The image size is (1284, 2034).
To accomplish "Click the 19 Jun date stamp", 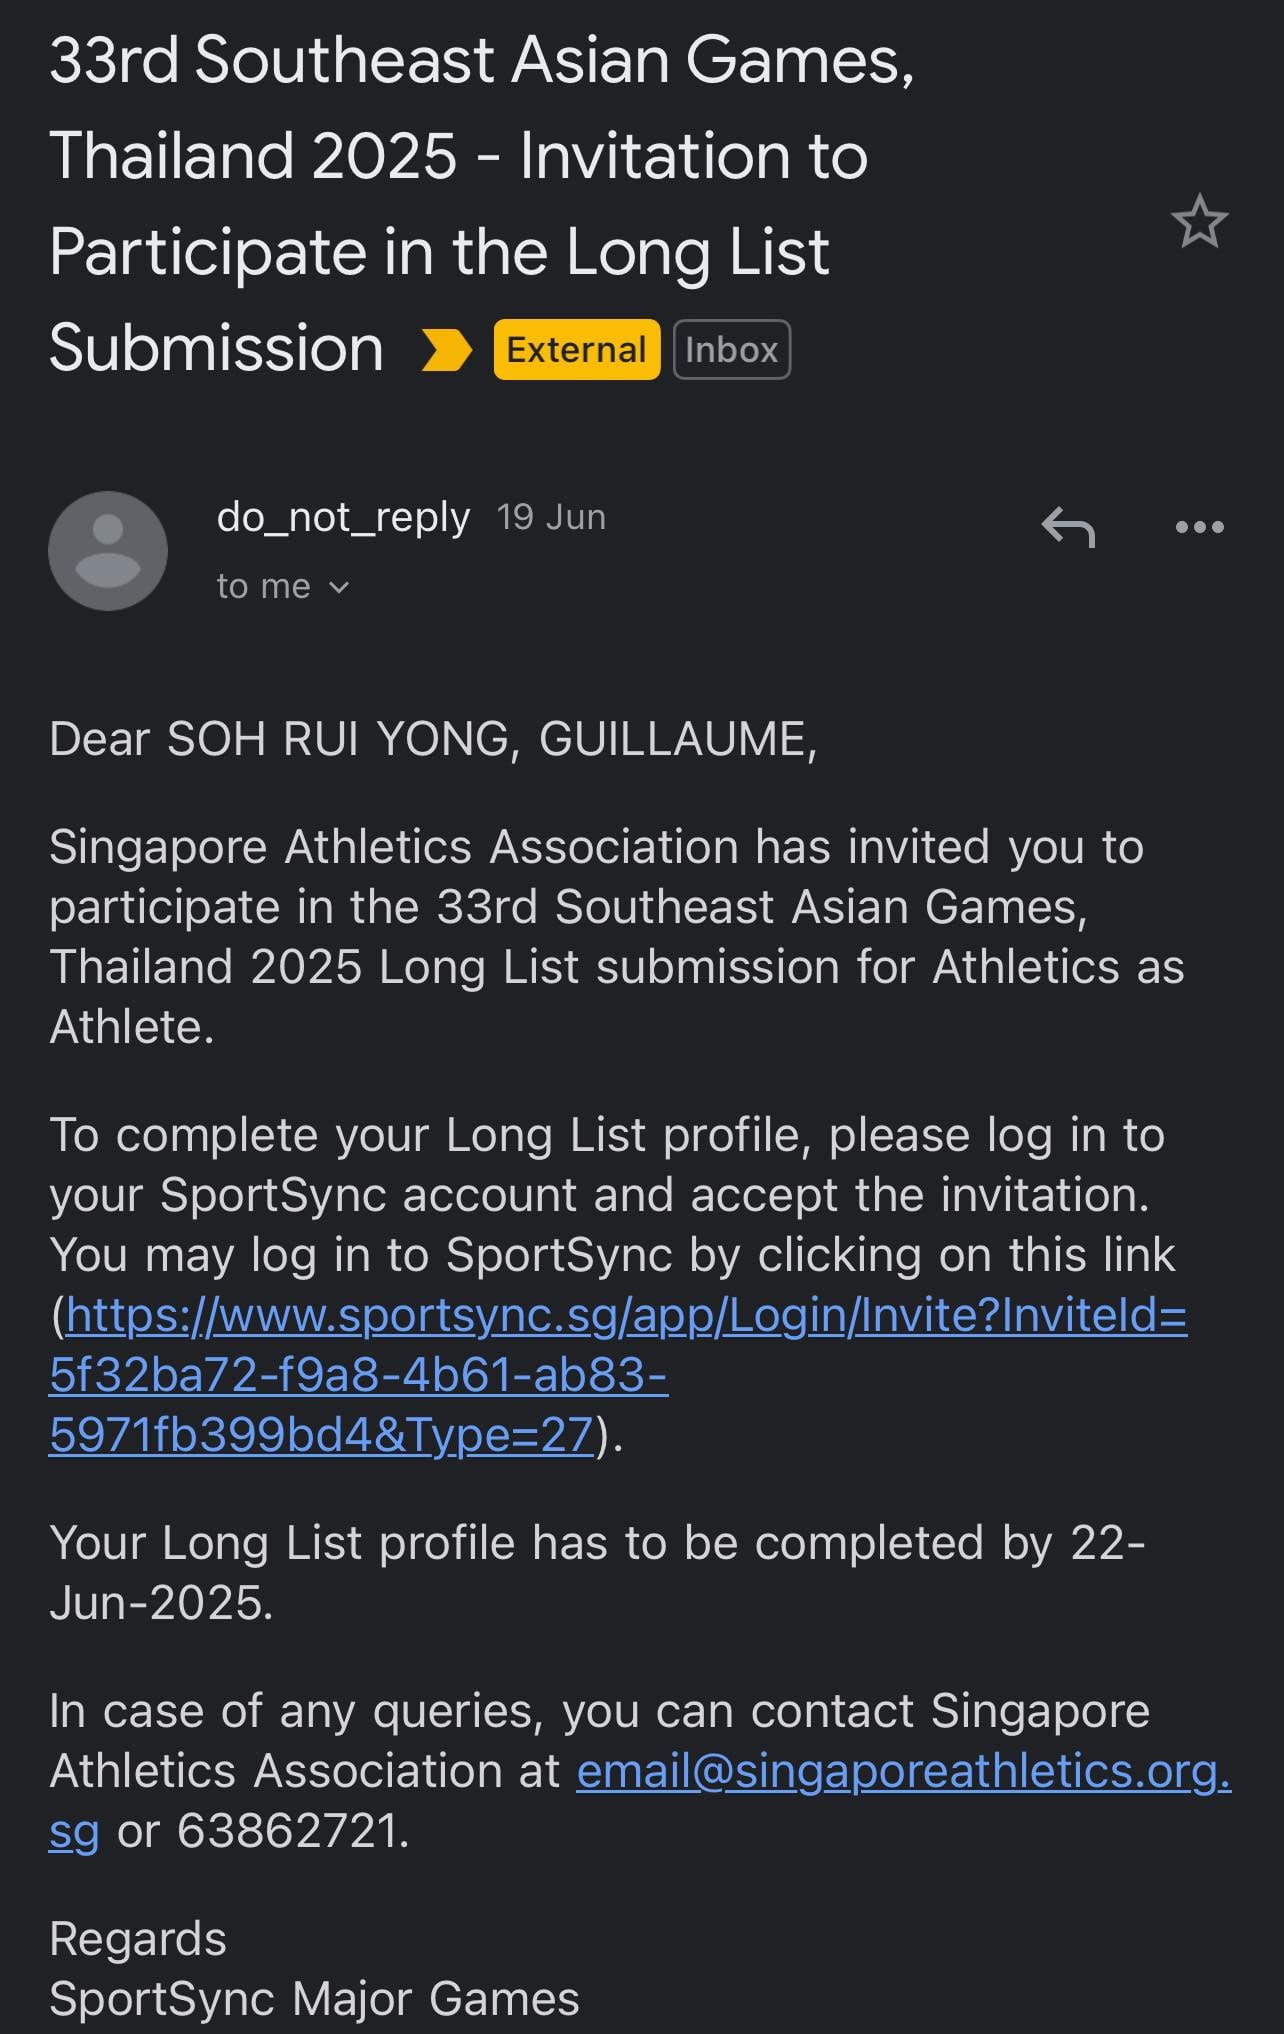I will [551, 517].
